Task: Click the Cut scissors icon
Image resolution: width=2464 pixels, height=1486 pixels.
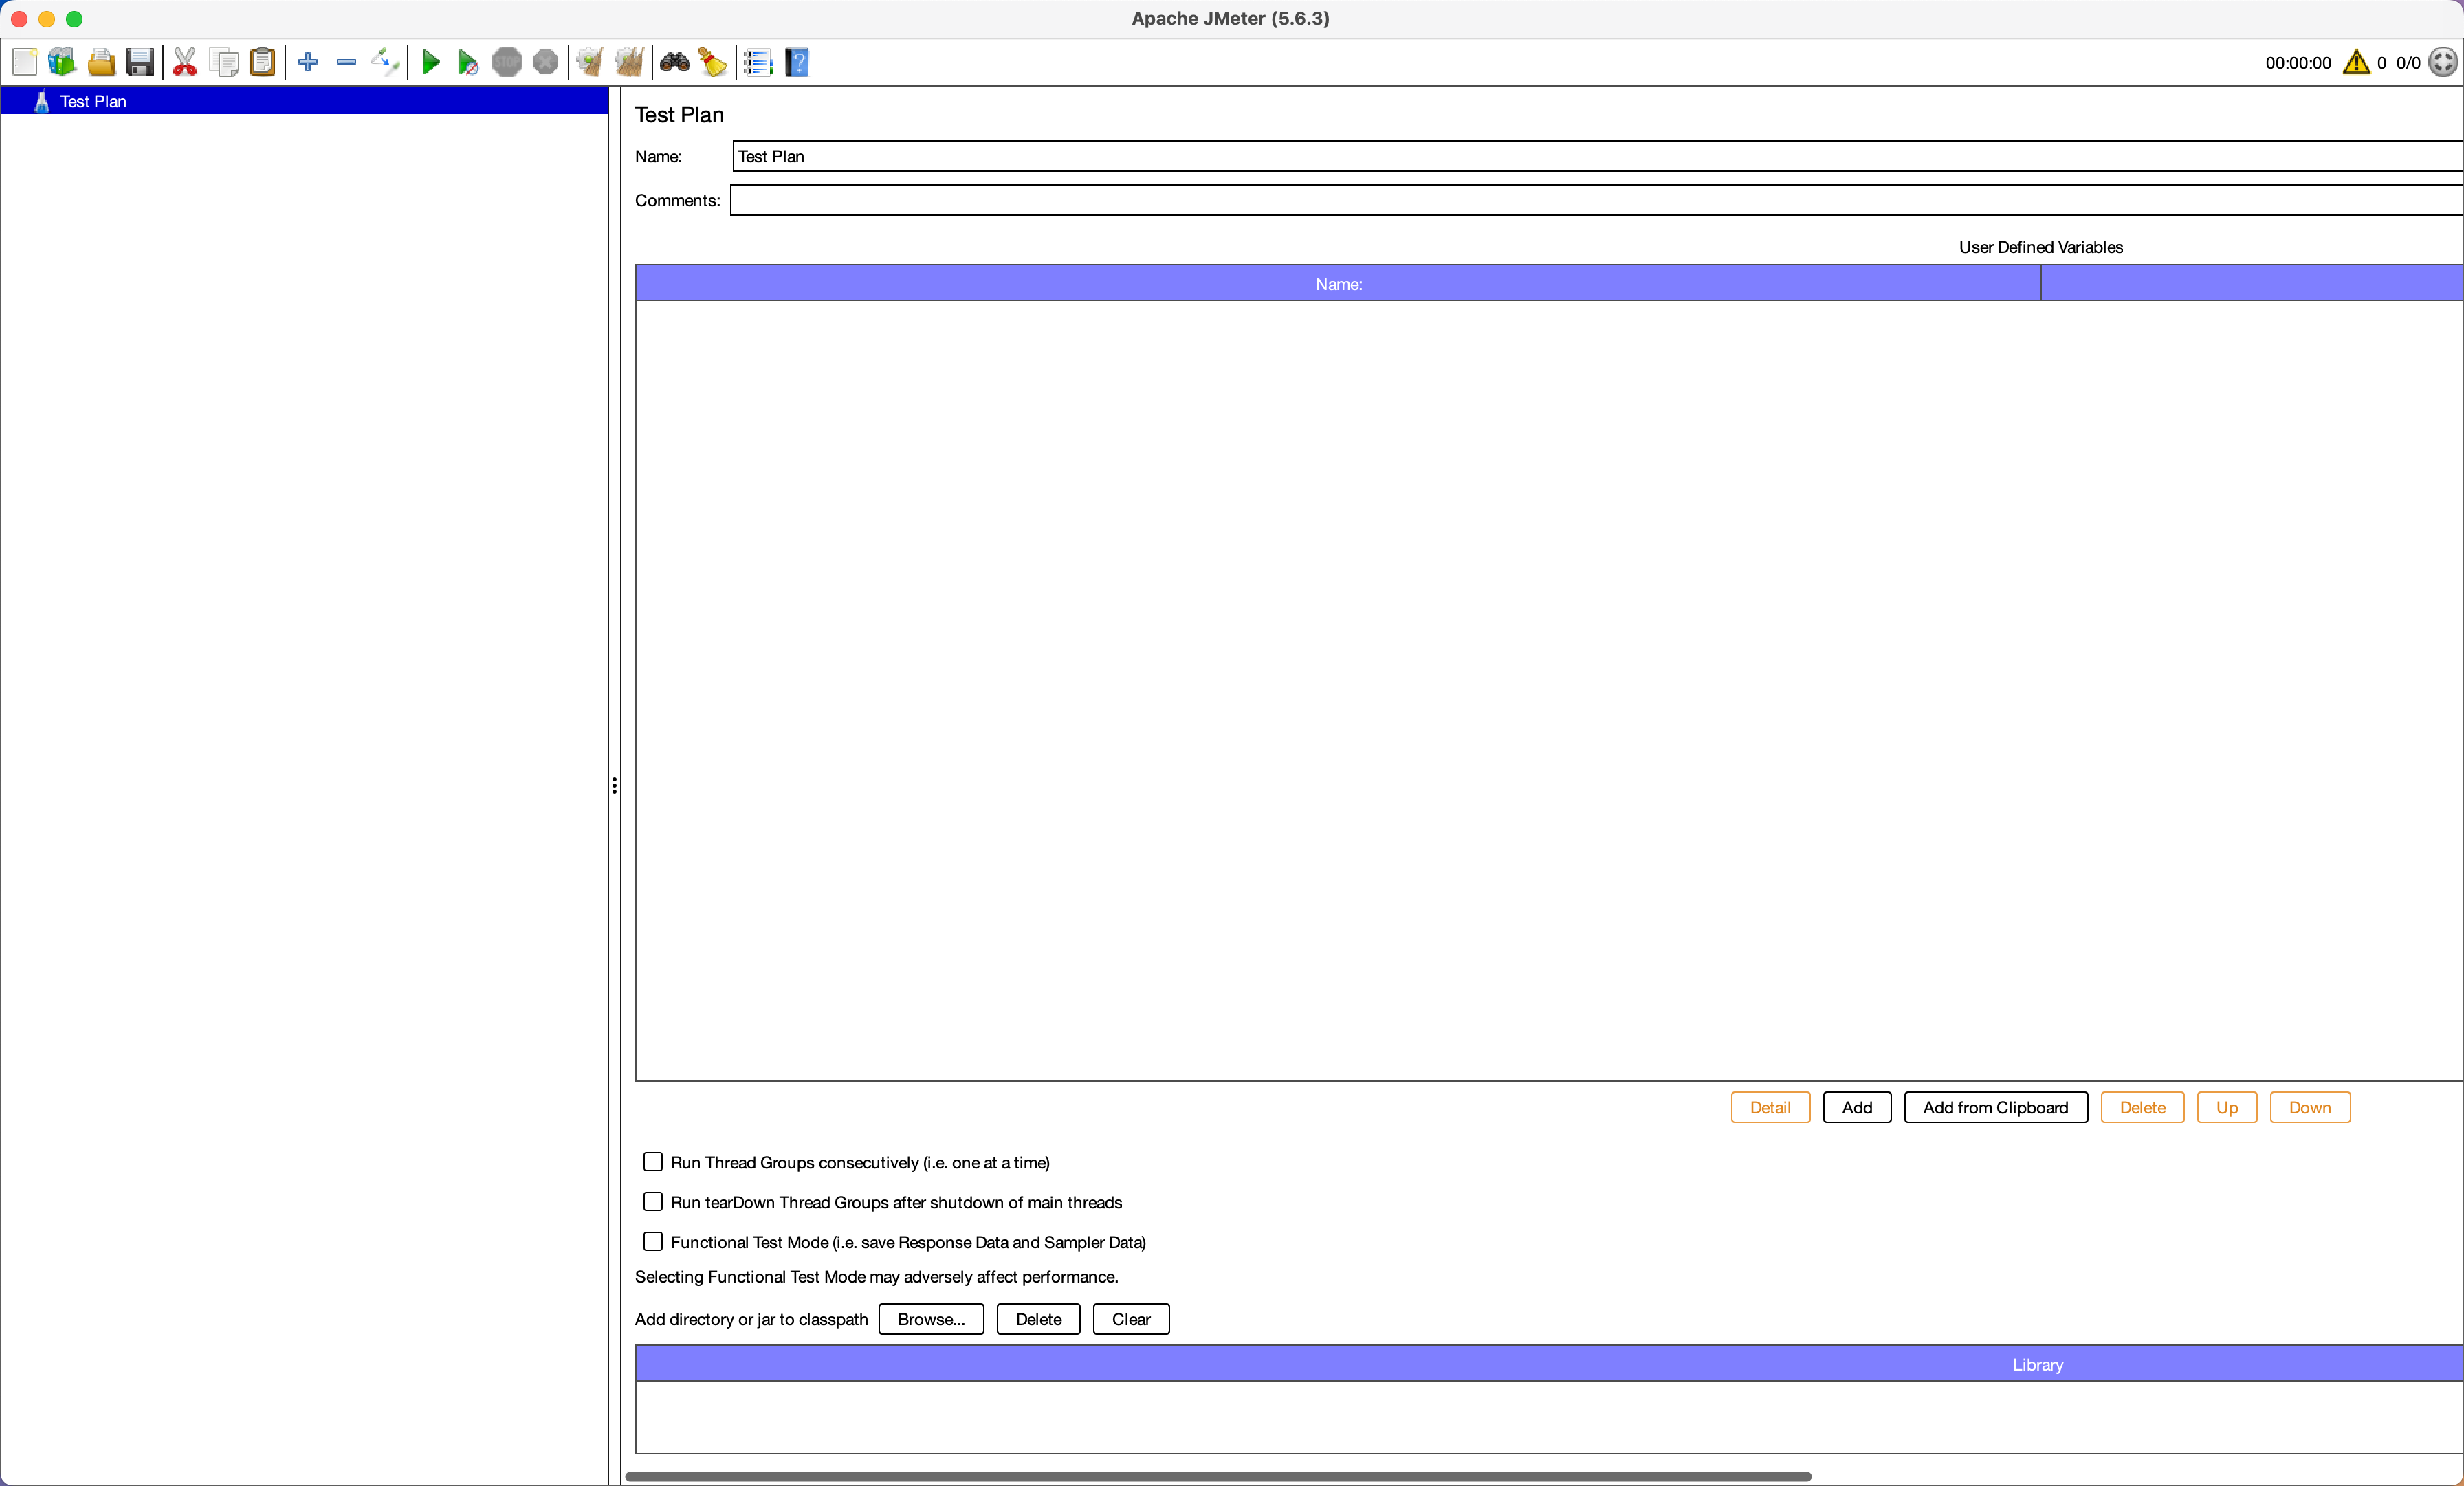Action: [185, 62]
